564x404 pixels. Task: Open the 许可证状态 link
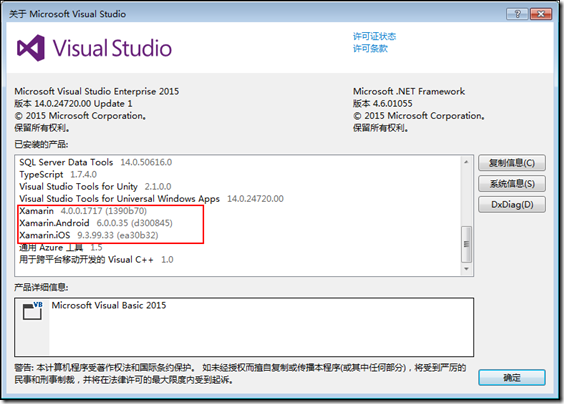pos(374,36)
